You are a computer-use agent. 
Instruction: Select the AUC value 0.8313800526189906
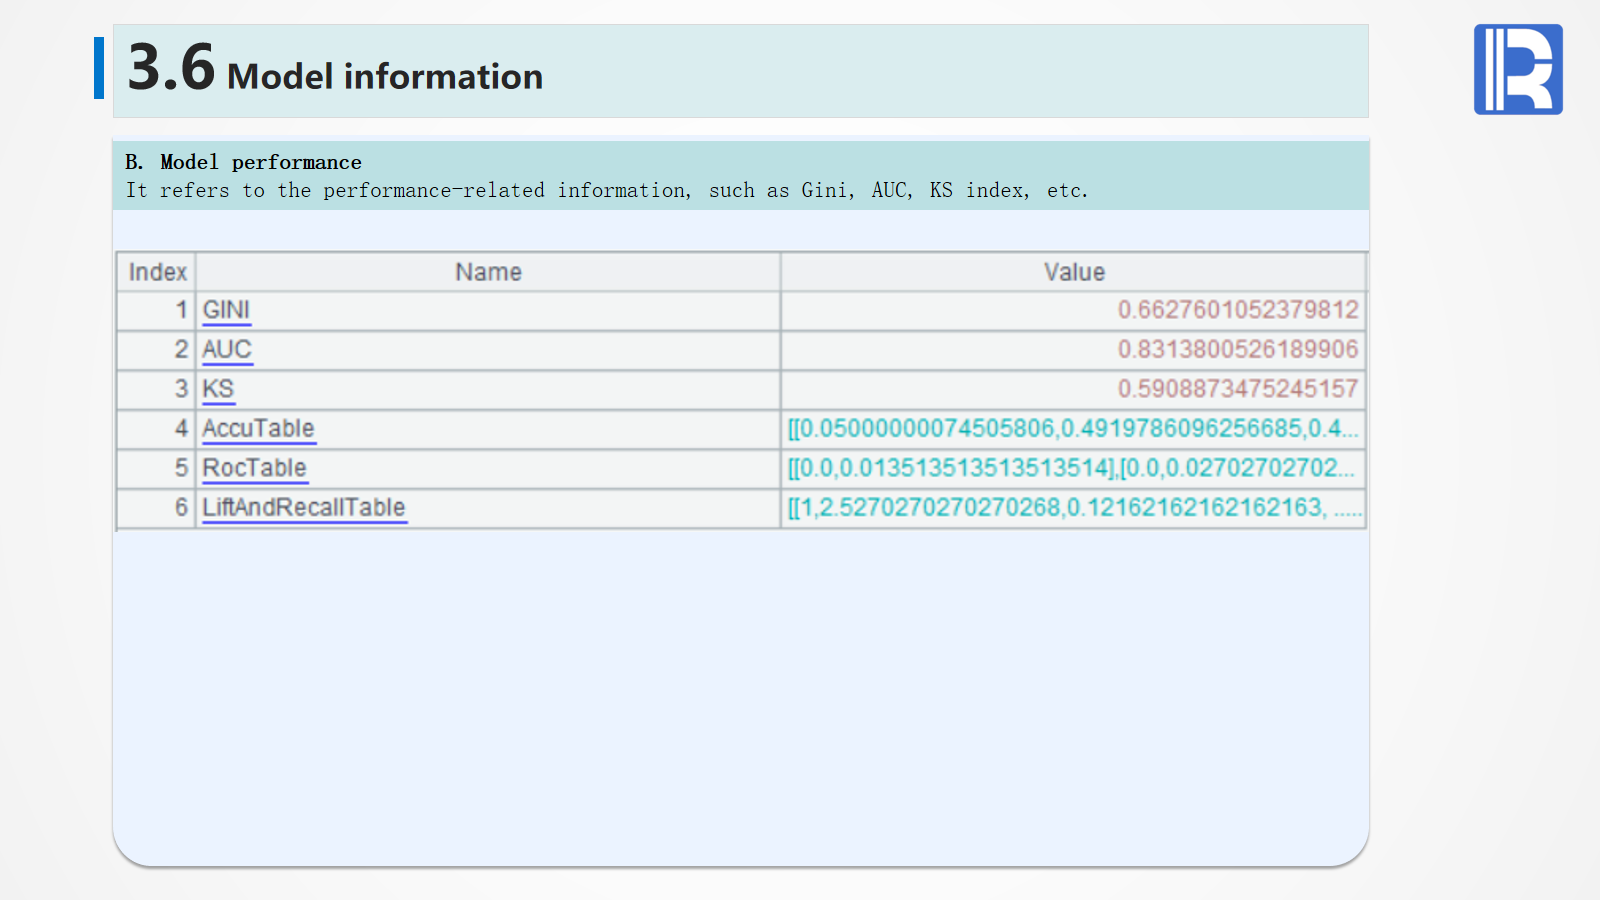(1237, 350)
